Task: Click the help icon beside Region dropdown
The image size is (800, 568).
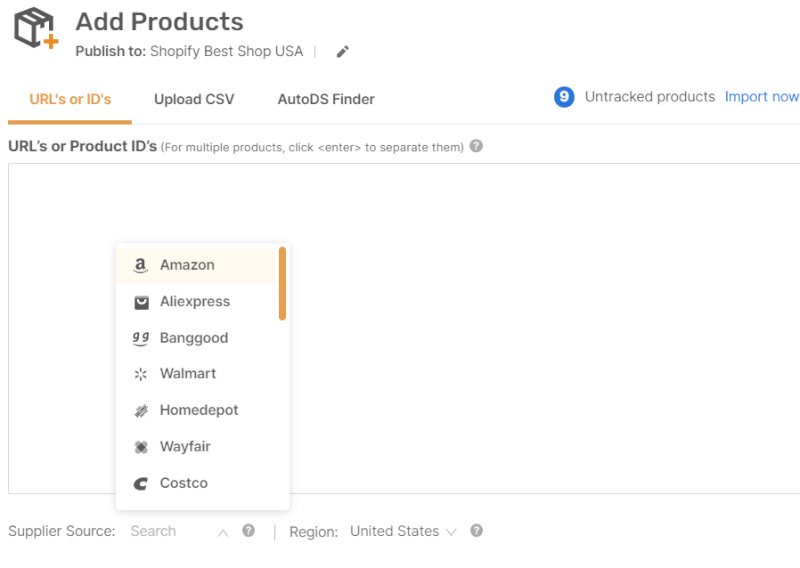Action: click(476, 531)
